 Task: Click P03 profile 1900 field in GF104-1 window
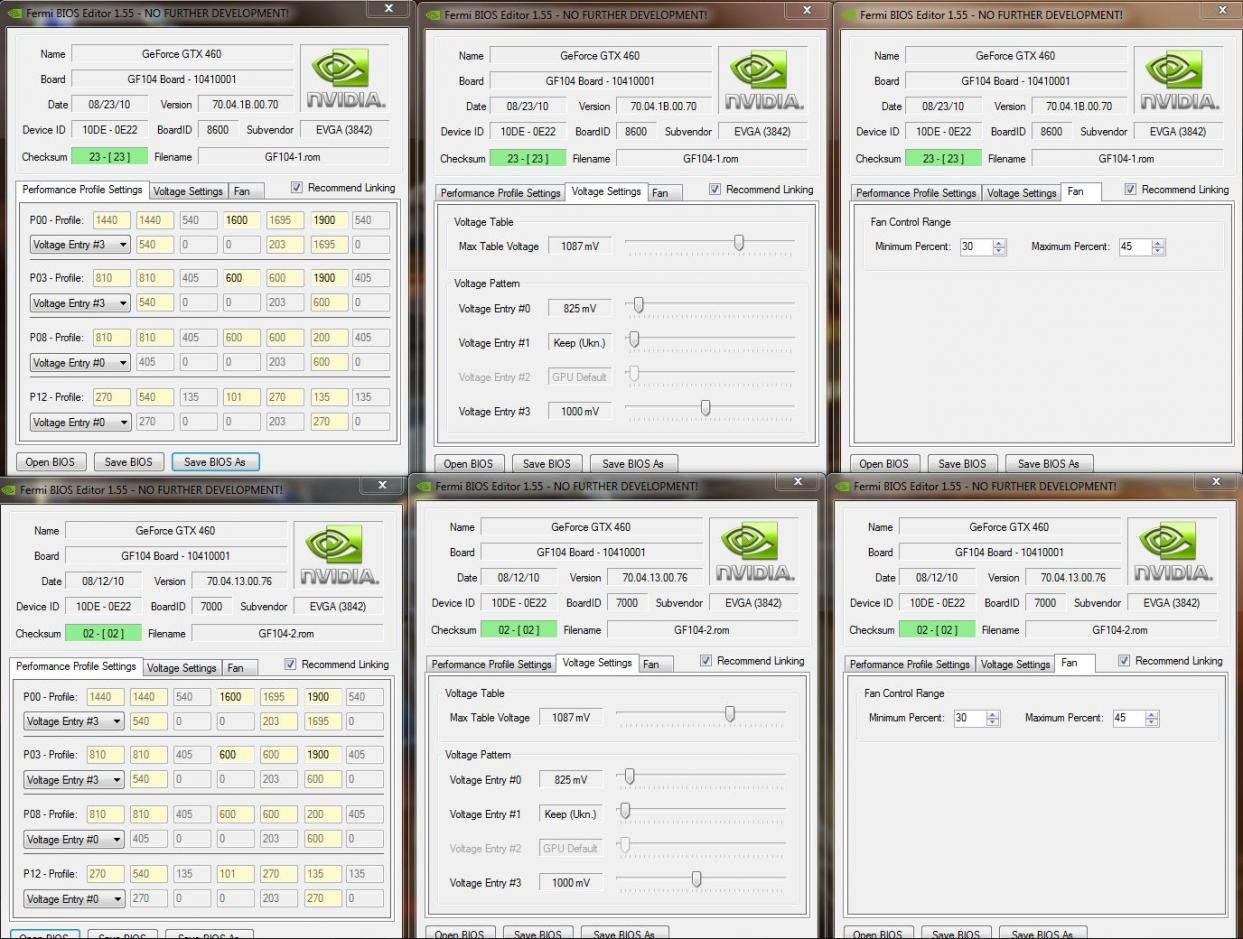tap(328, 279)
